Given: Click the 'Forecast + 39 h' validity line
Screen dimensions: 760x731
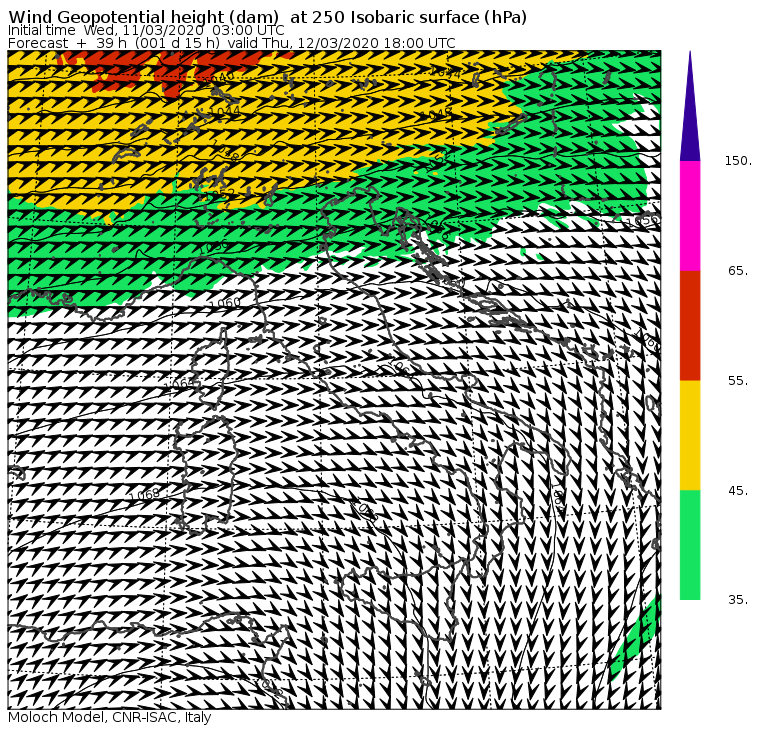Looking at the screenshot, I should (232, 43).
